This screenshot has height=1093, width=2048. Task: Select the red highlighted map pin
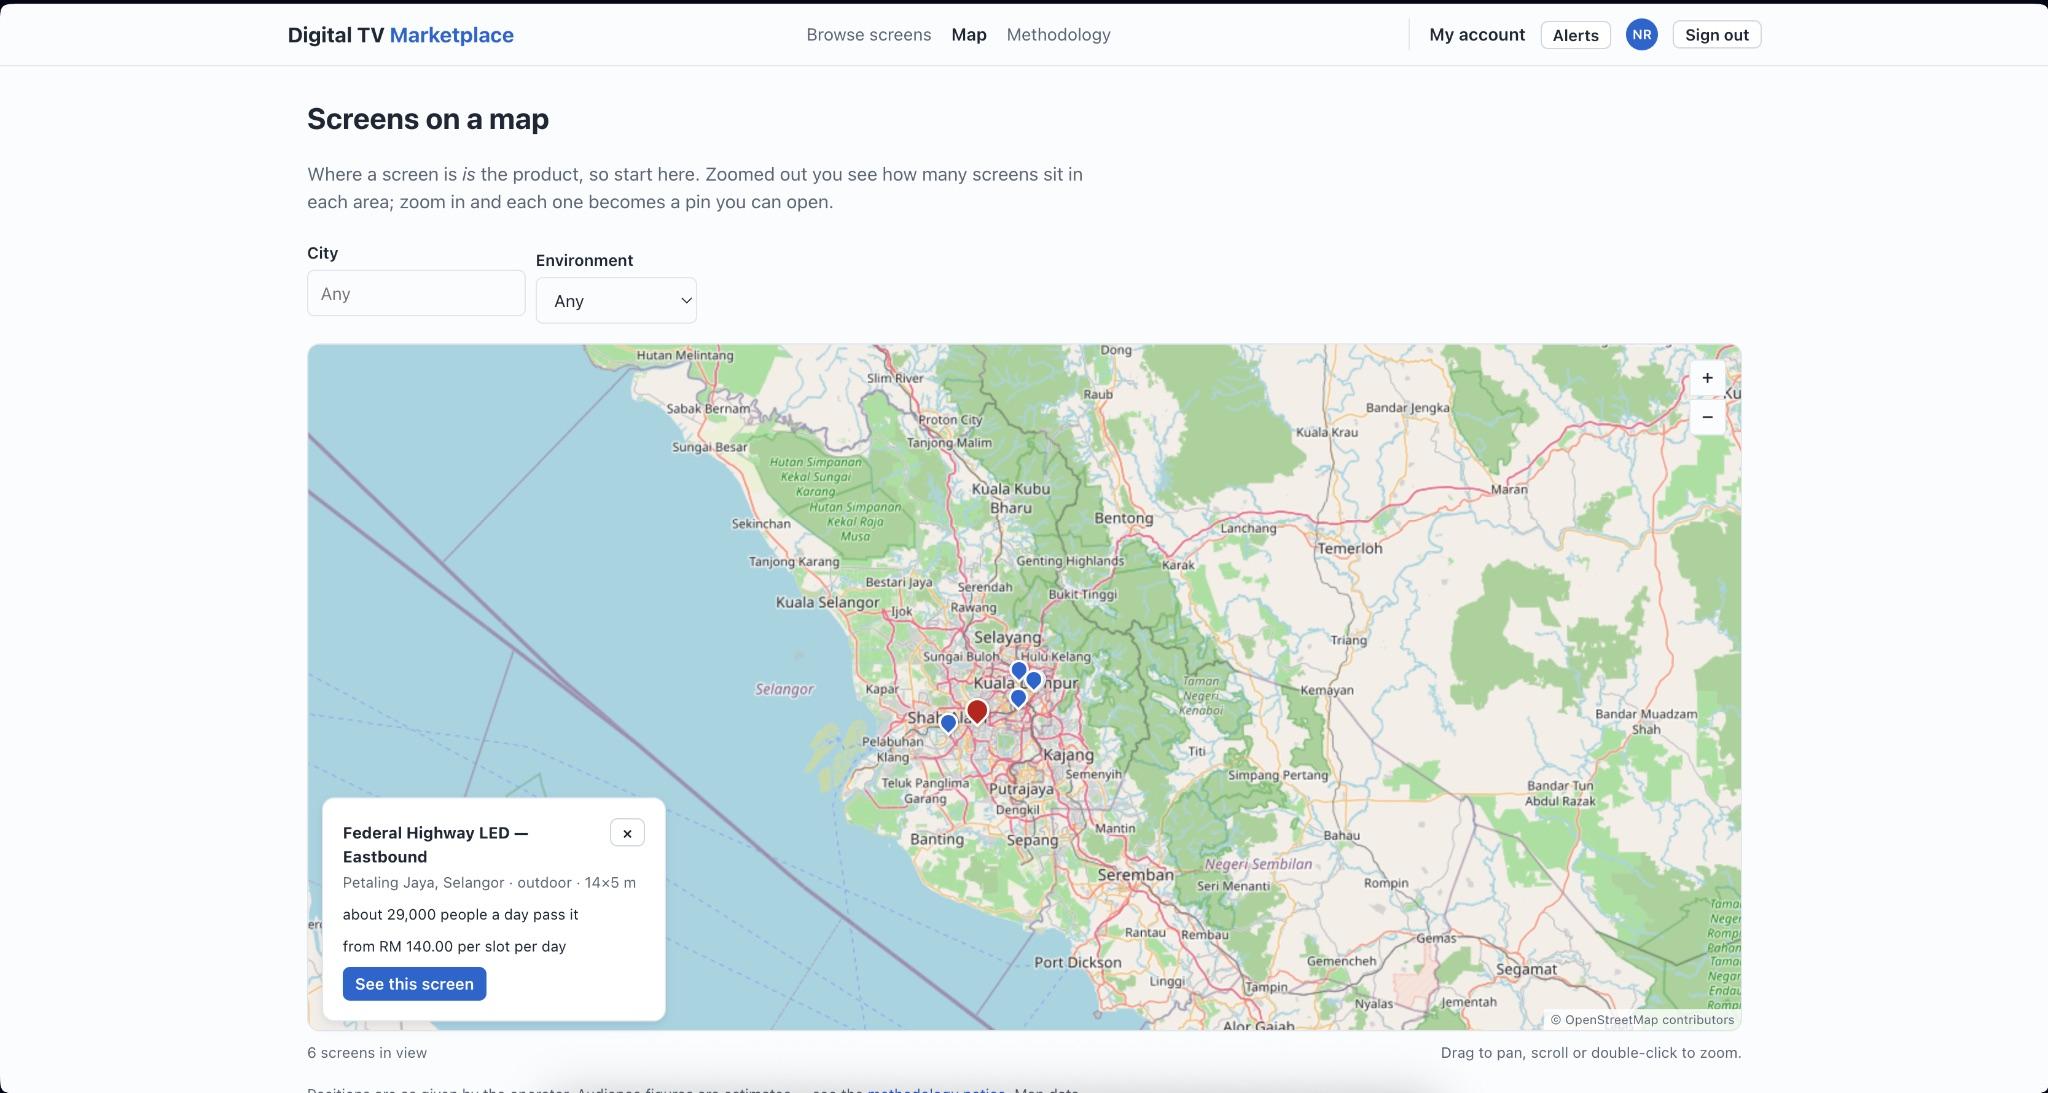[x=977, y=711]
